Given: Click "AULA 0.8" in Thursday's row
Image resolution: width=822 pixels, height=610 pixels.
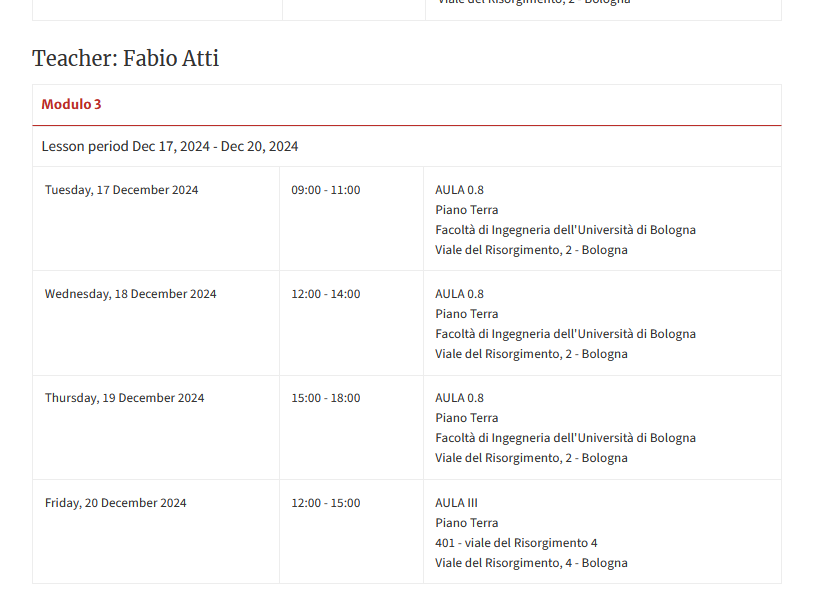Looking at the screenshot, I should coord(459,398).
